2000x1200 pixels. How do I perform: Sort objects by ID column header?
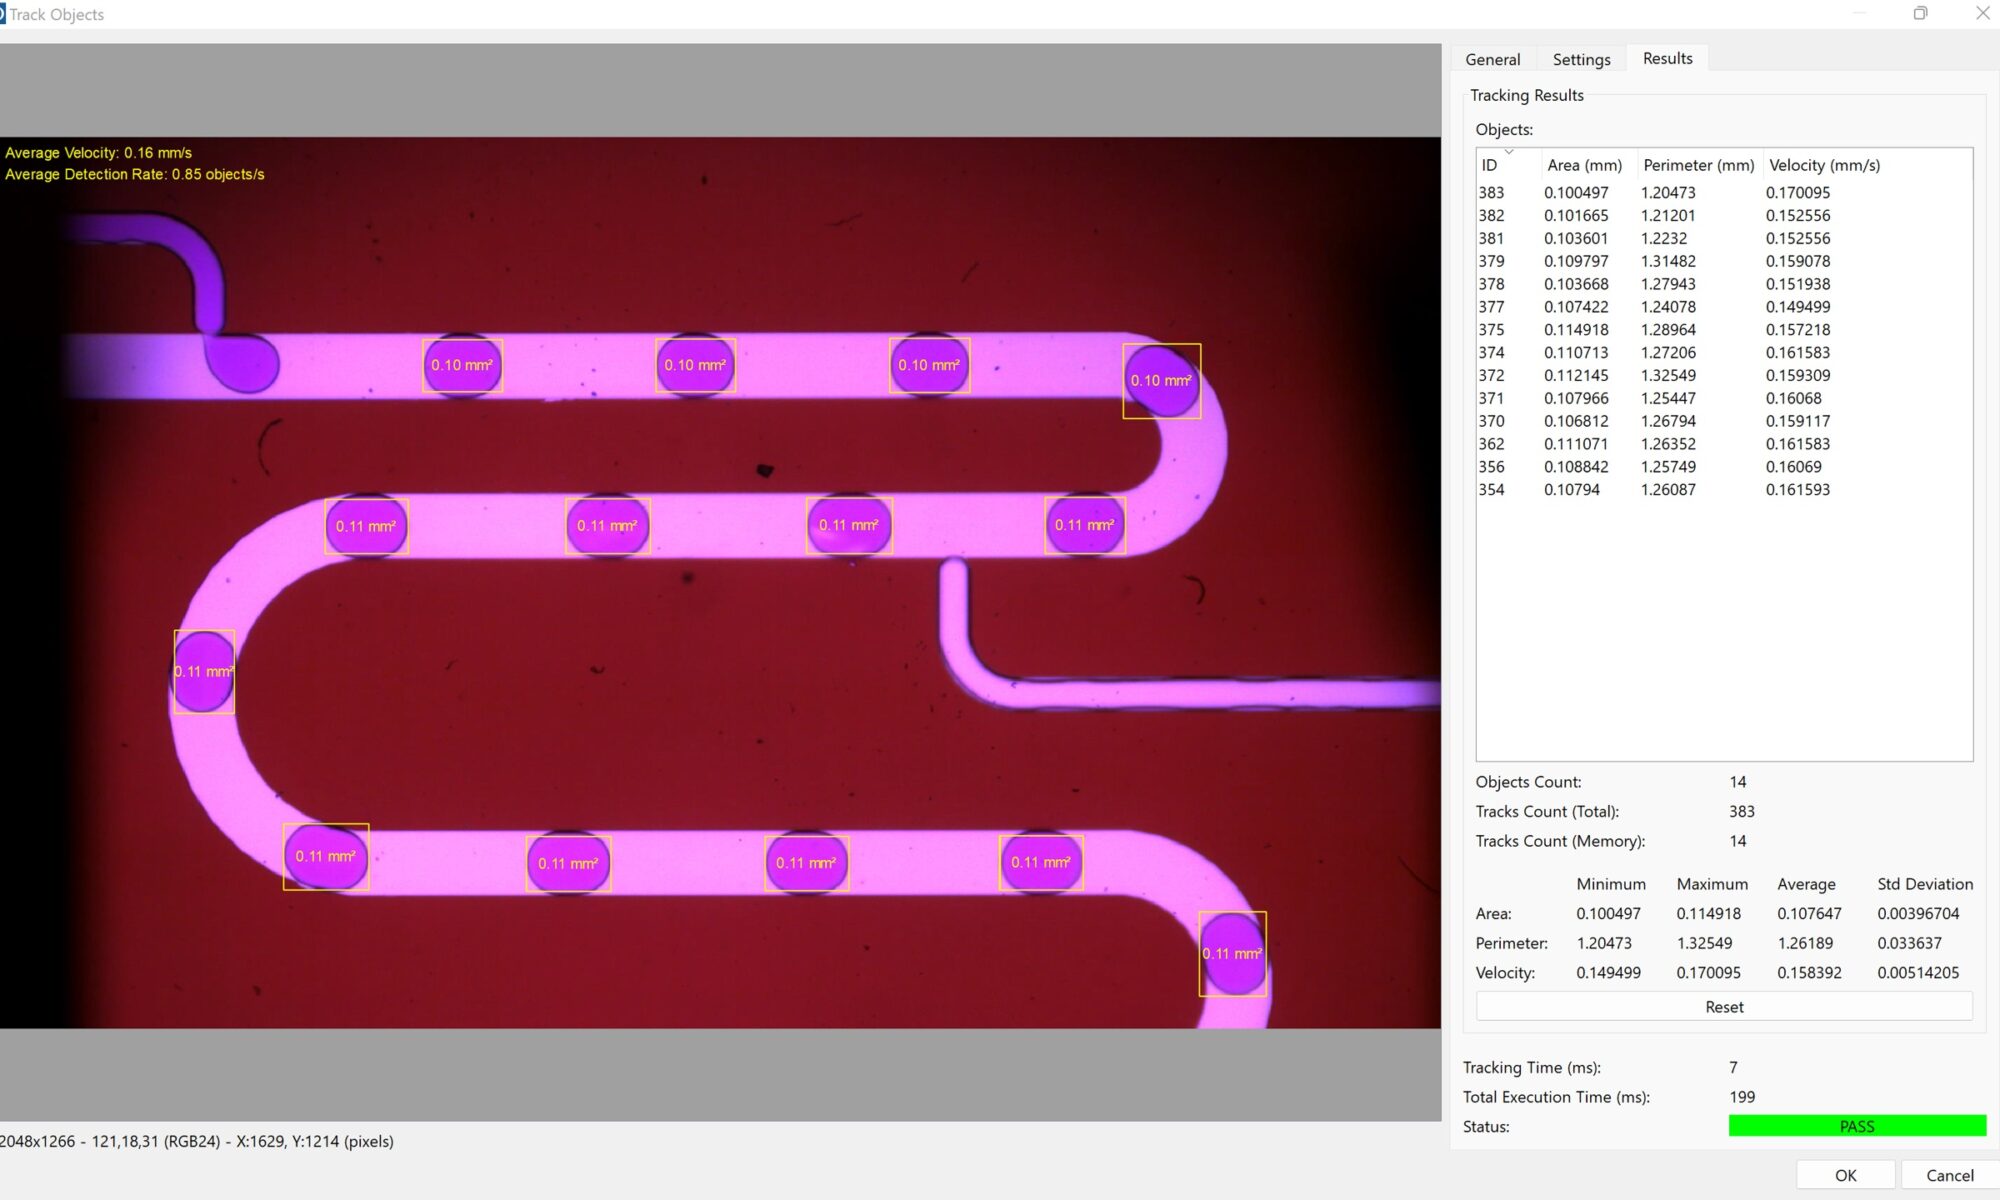(1489, 166)
